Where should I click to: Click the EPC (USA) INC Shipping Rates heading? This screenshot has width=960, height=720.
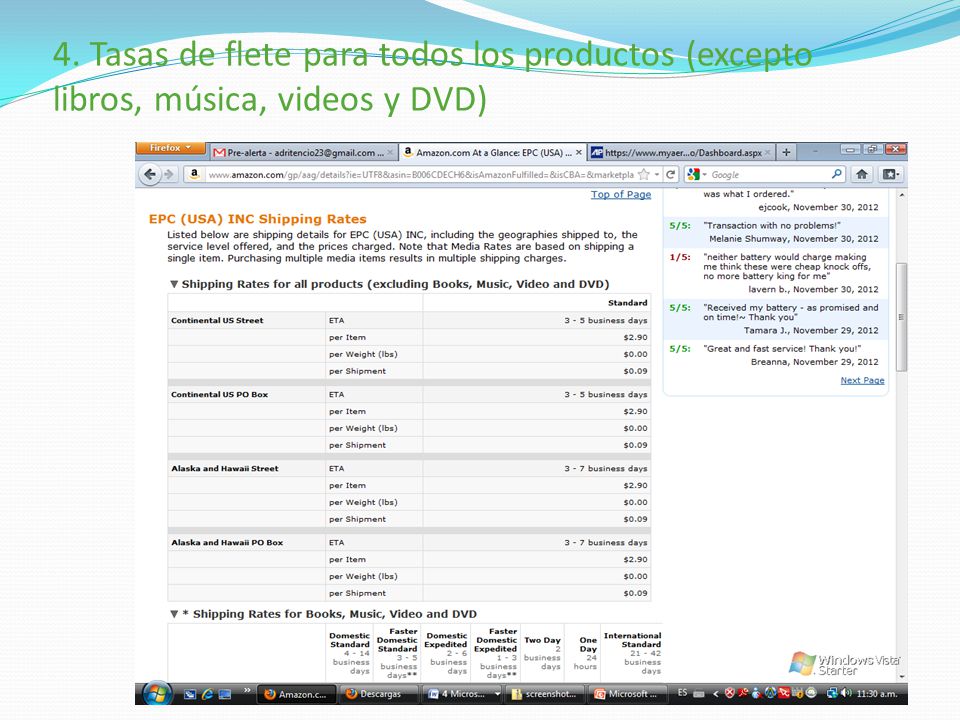(x=257, y=219)
